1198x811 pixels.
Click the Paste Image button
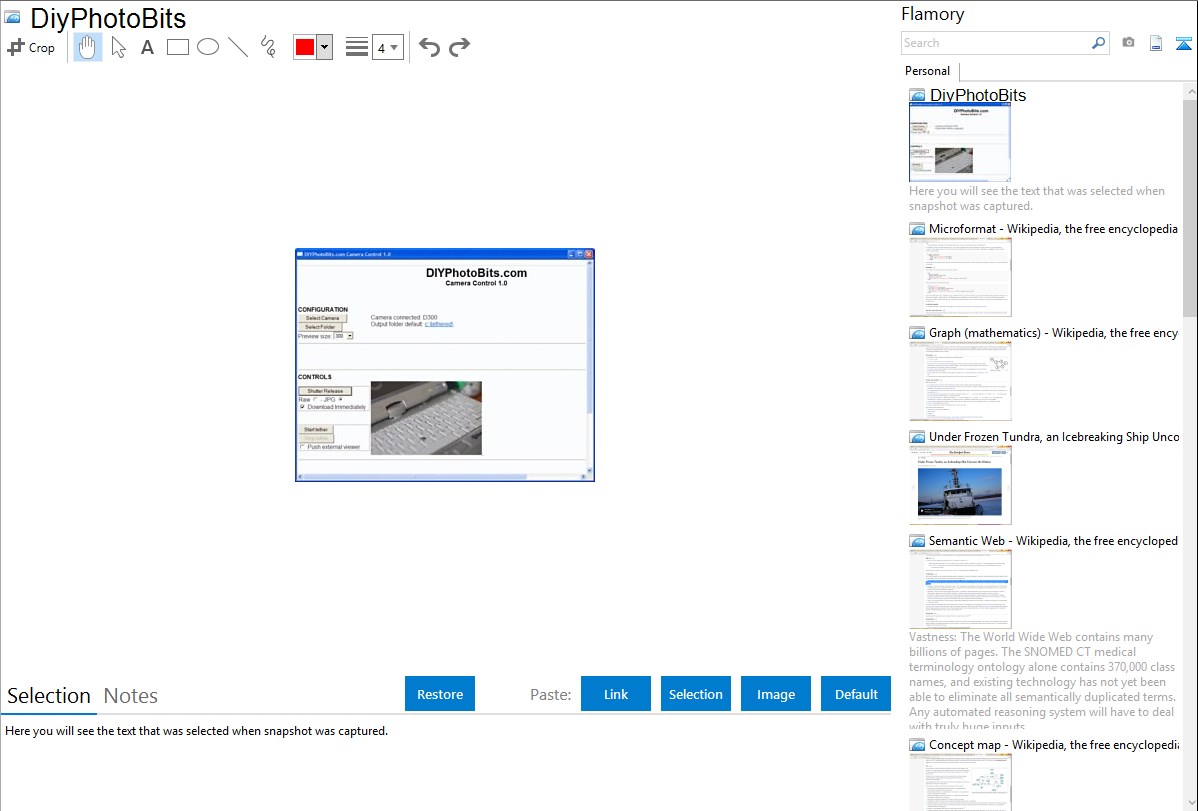(x=775, y=694)
